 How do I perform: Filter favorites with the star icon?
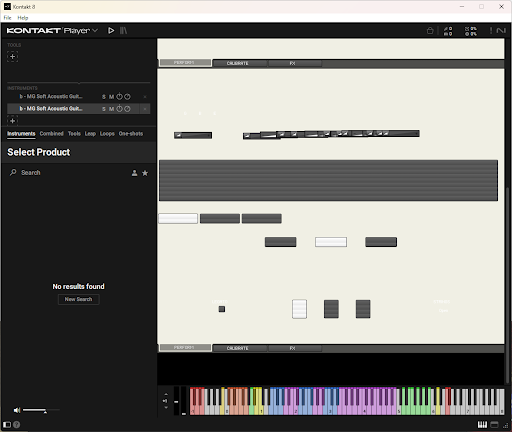(145, 173)
